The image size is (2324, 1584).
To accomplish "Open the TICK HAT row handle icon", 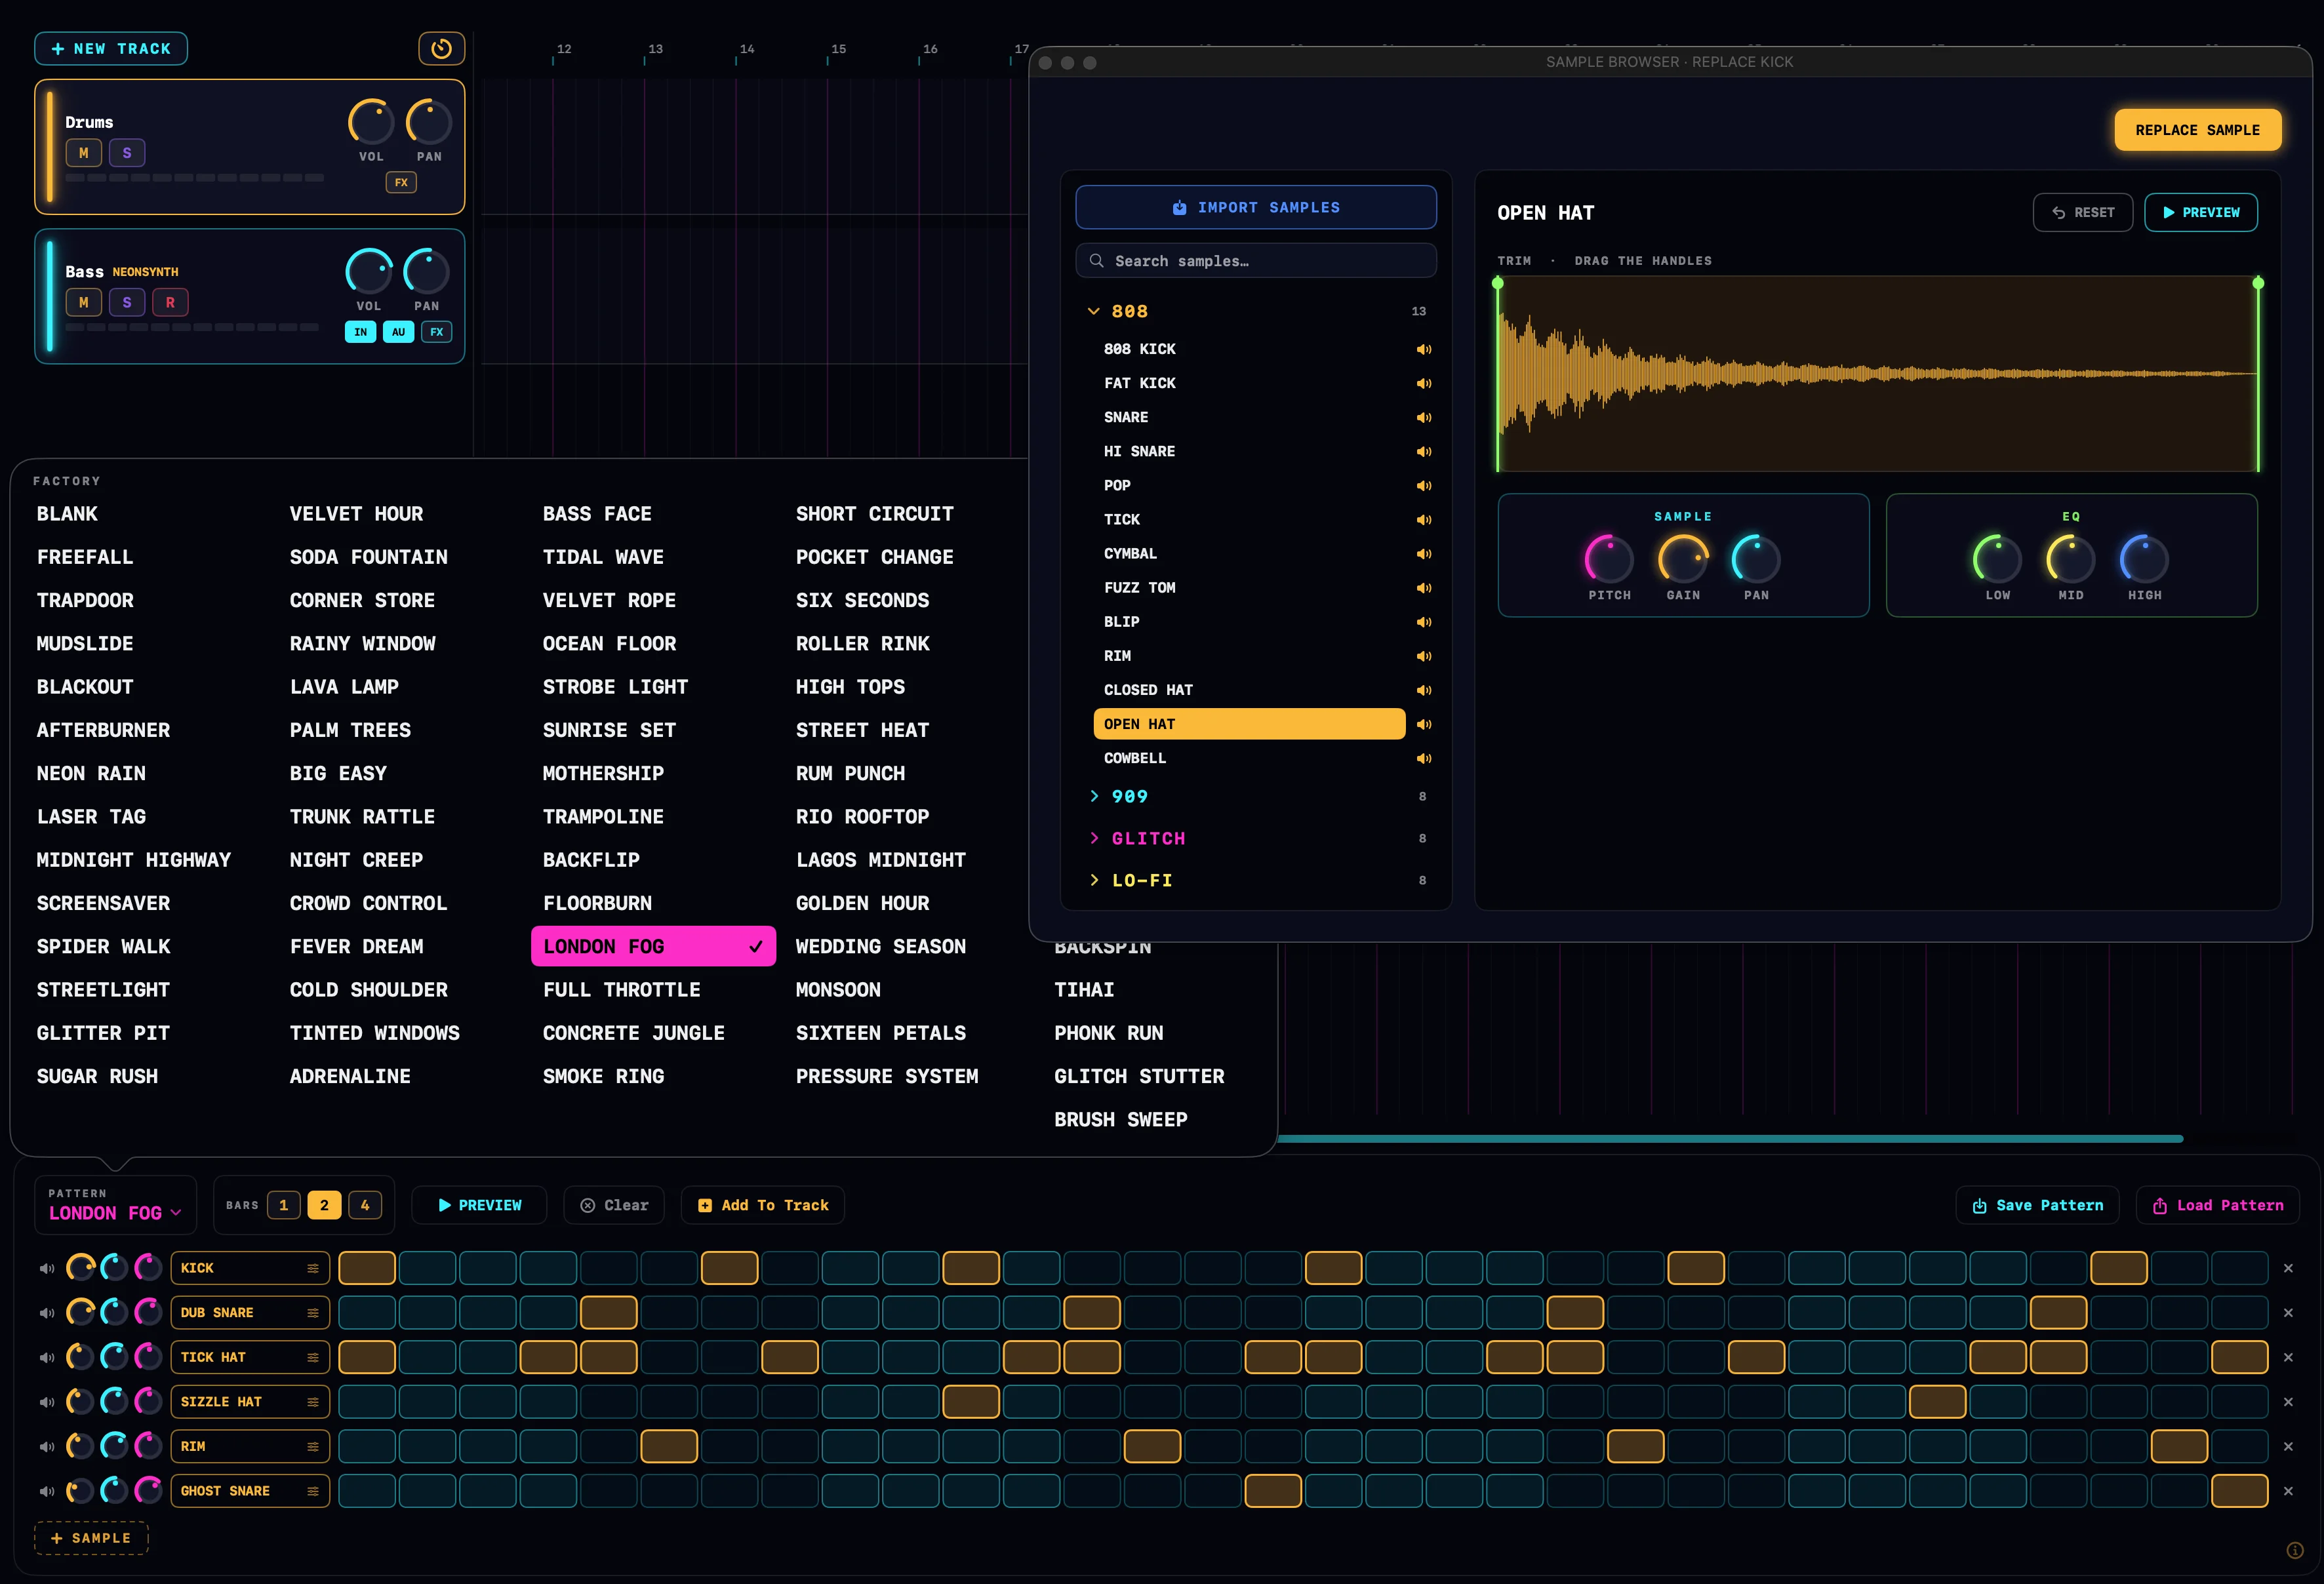I will (313, 1357).
